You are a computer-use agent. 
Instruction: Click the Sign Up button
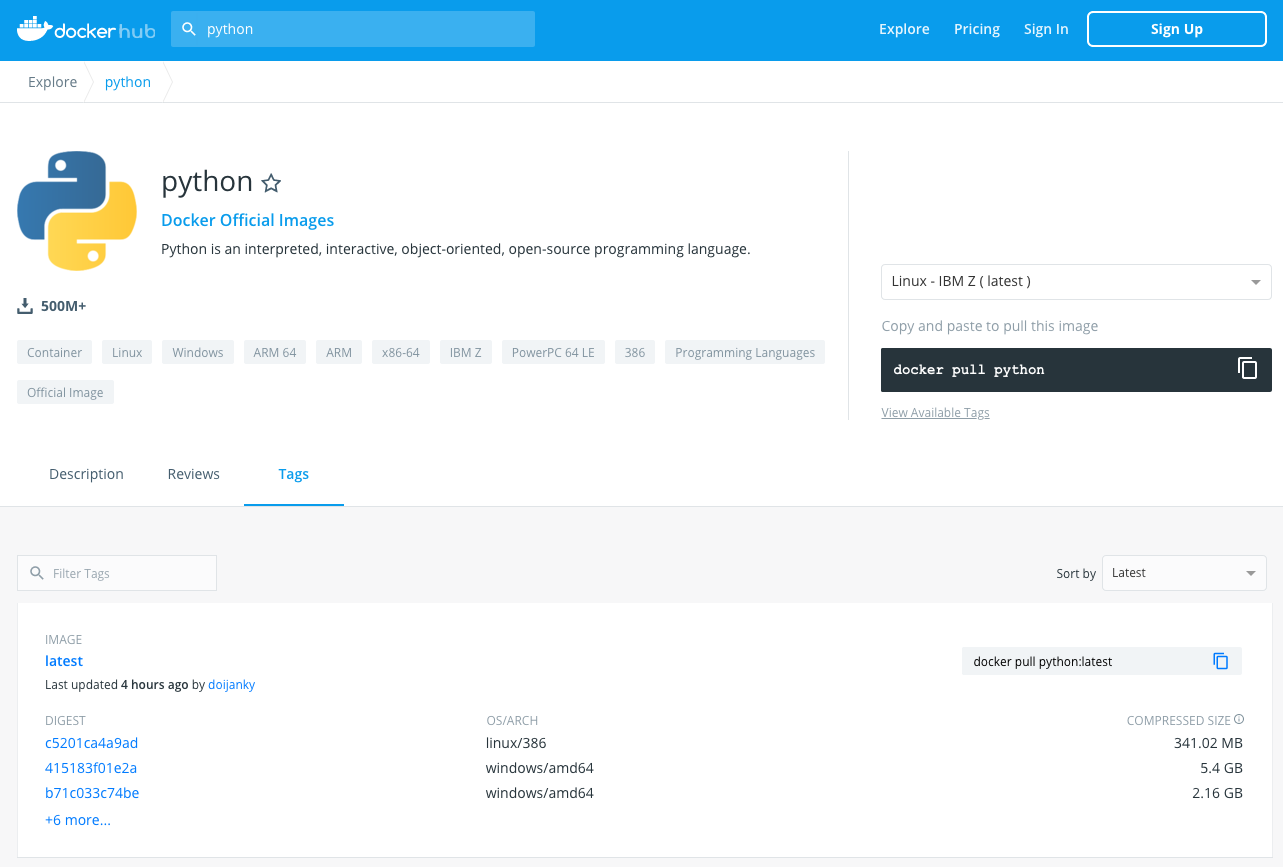1176,28
